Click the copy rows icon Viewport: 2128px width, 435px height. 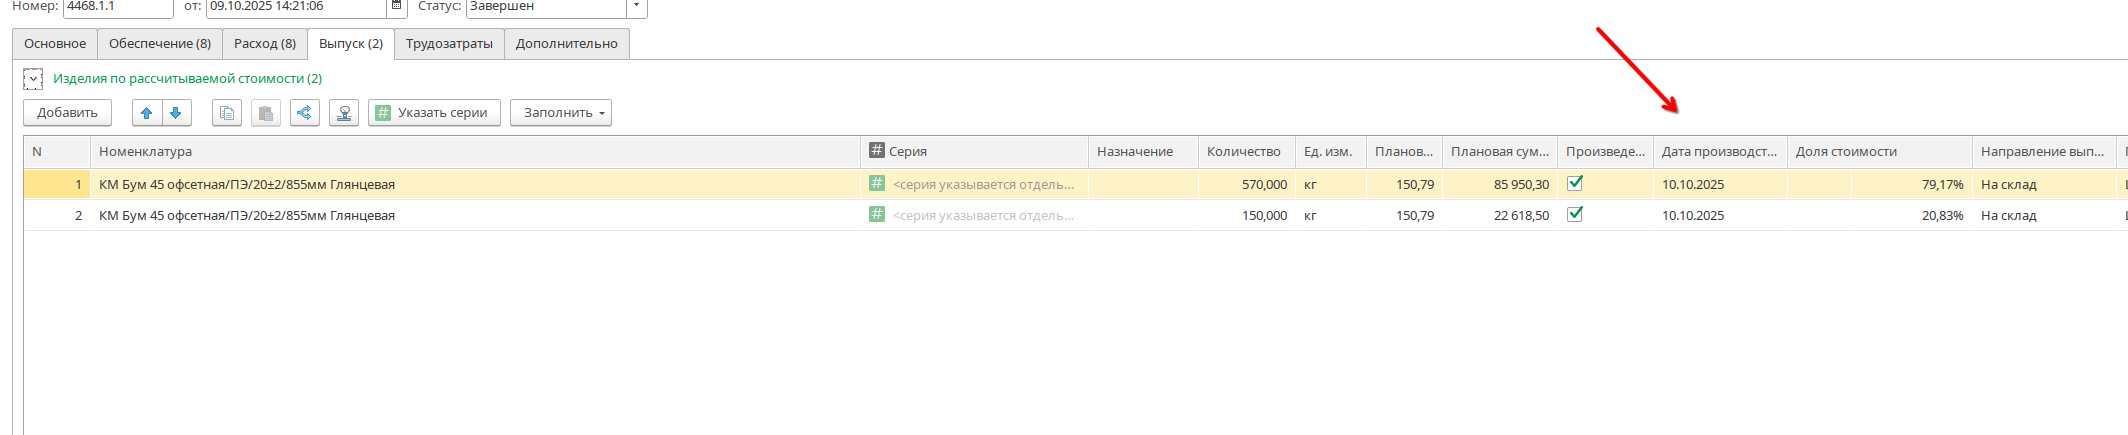pos(227,113)
